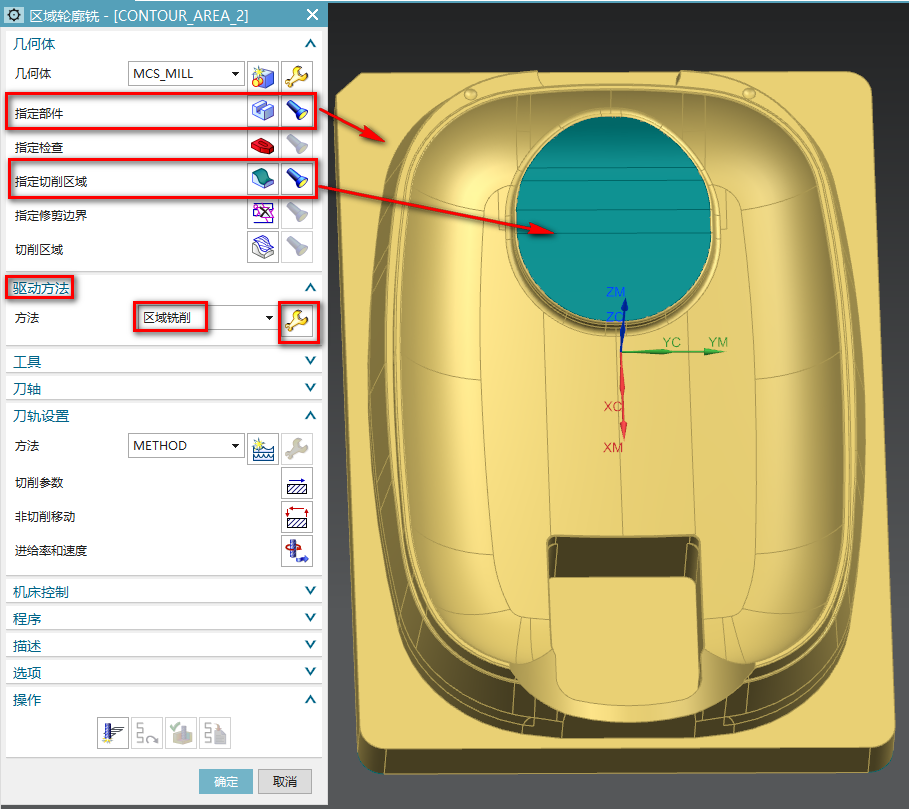Display specified part with flashlight icon

point(297,110)
